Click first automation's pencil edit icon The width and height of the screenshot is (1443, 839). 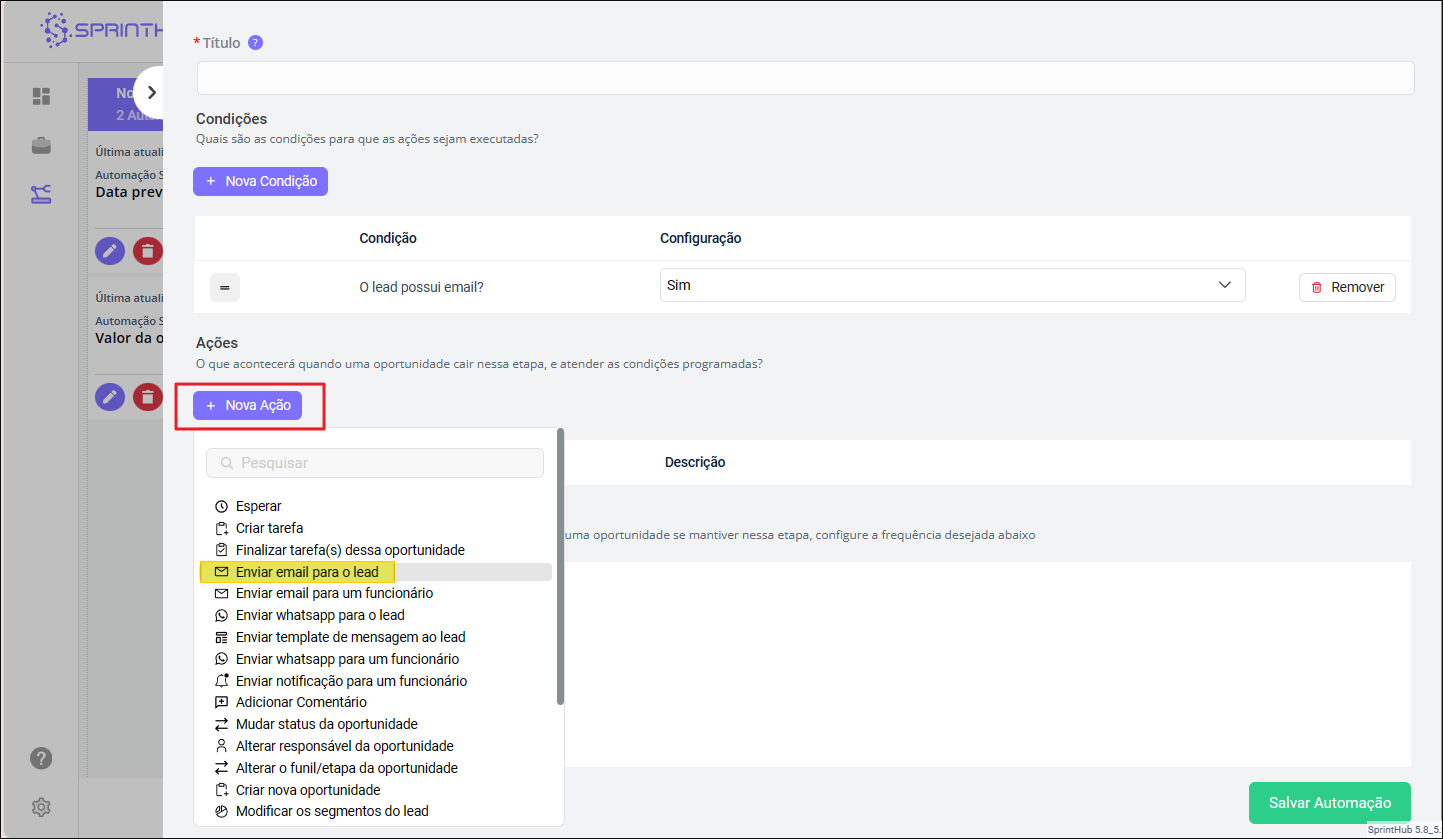pos(110,251)
